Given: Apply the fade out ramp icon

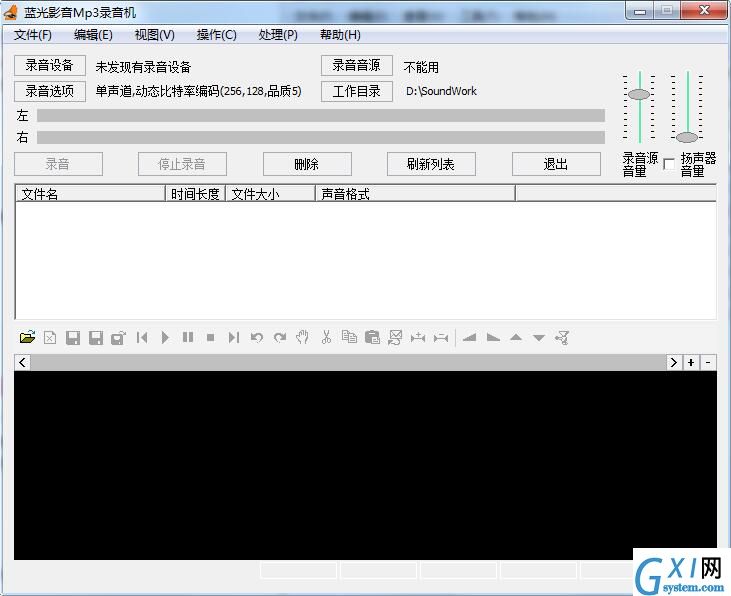Looking at the screenshot, I should [x=493, y=337].
